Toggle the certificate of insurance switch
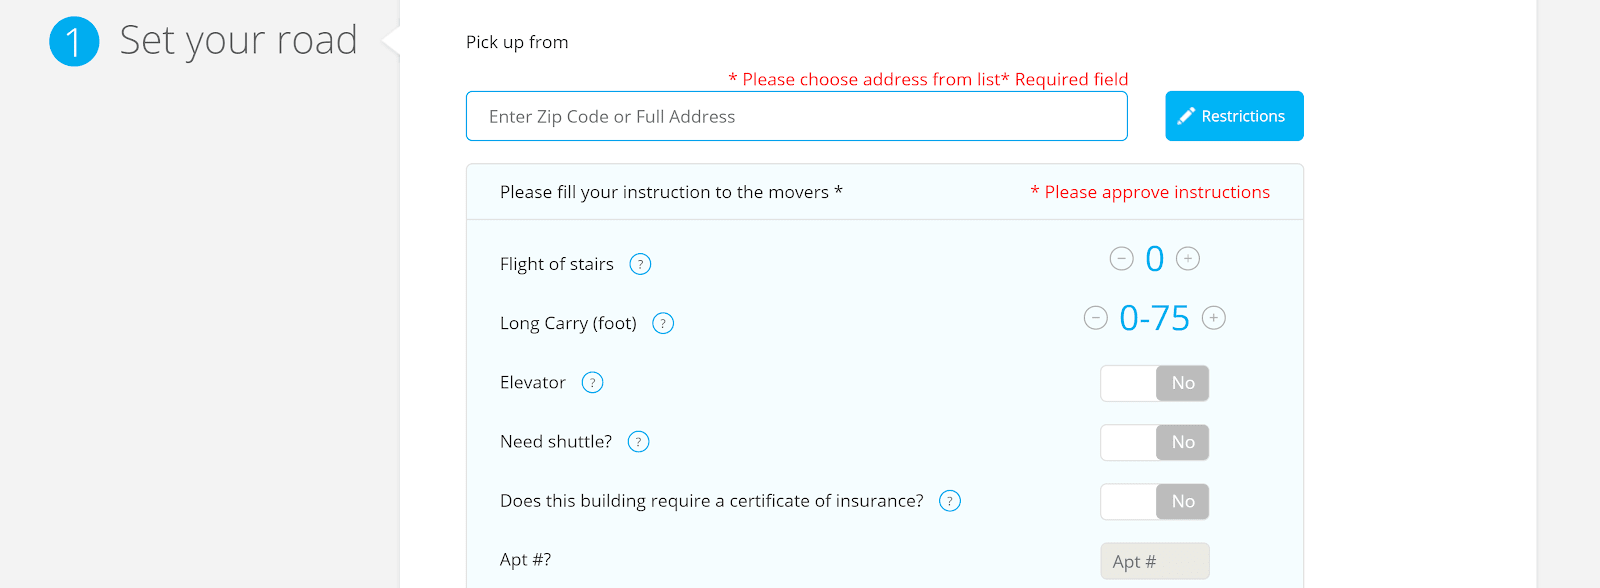The width and height of the screenshot is (1600, 588). (x=1155, y=501)
